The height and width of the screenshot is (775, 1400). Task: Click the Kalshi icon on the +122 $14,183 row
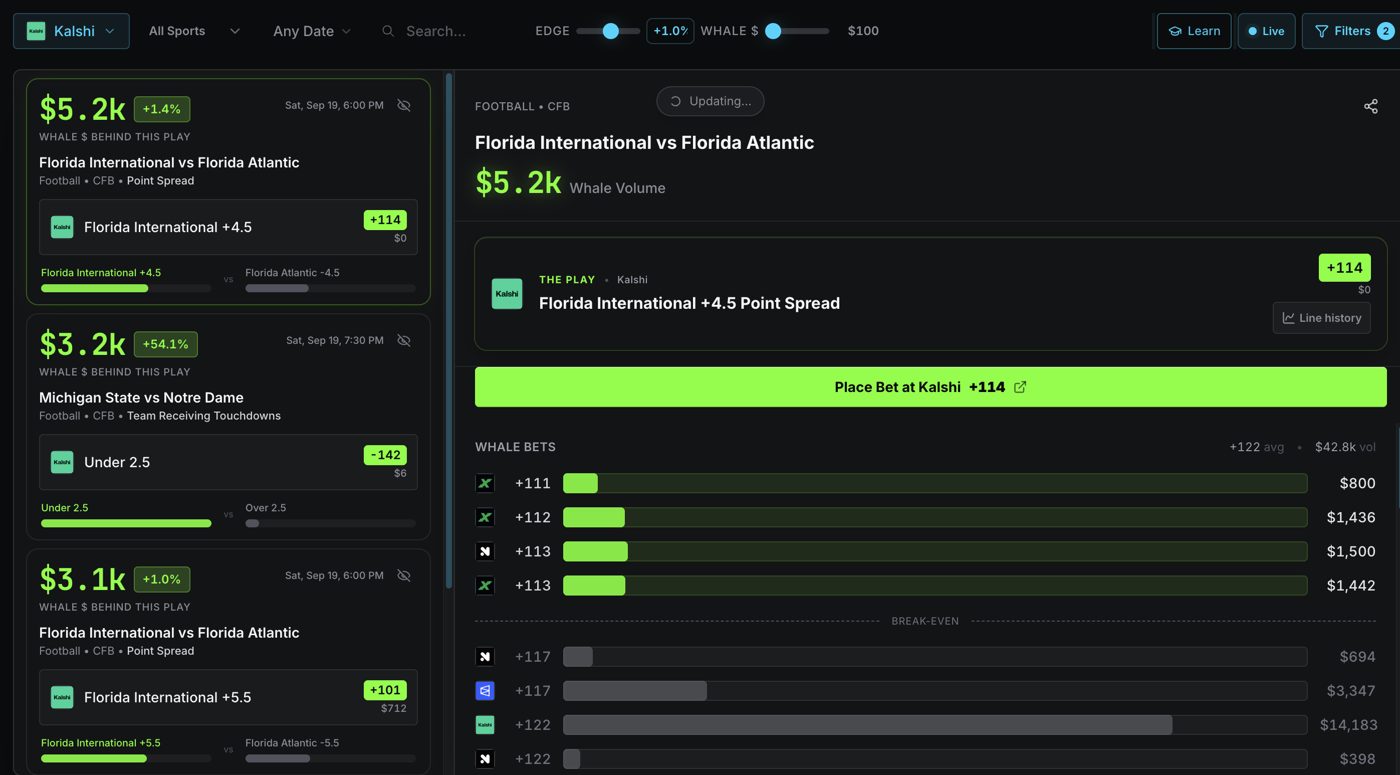coord(485,725)
